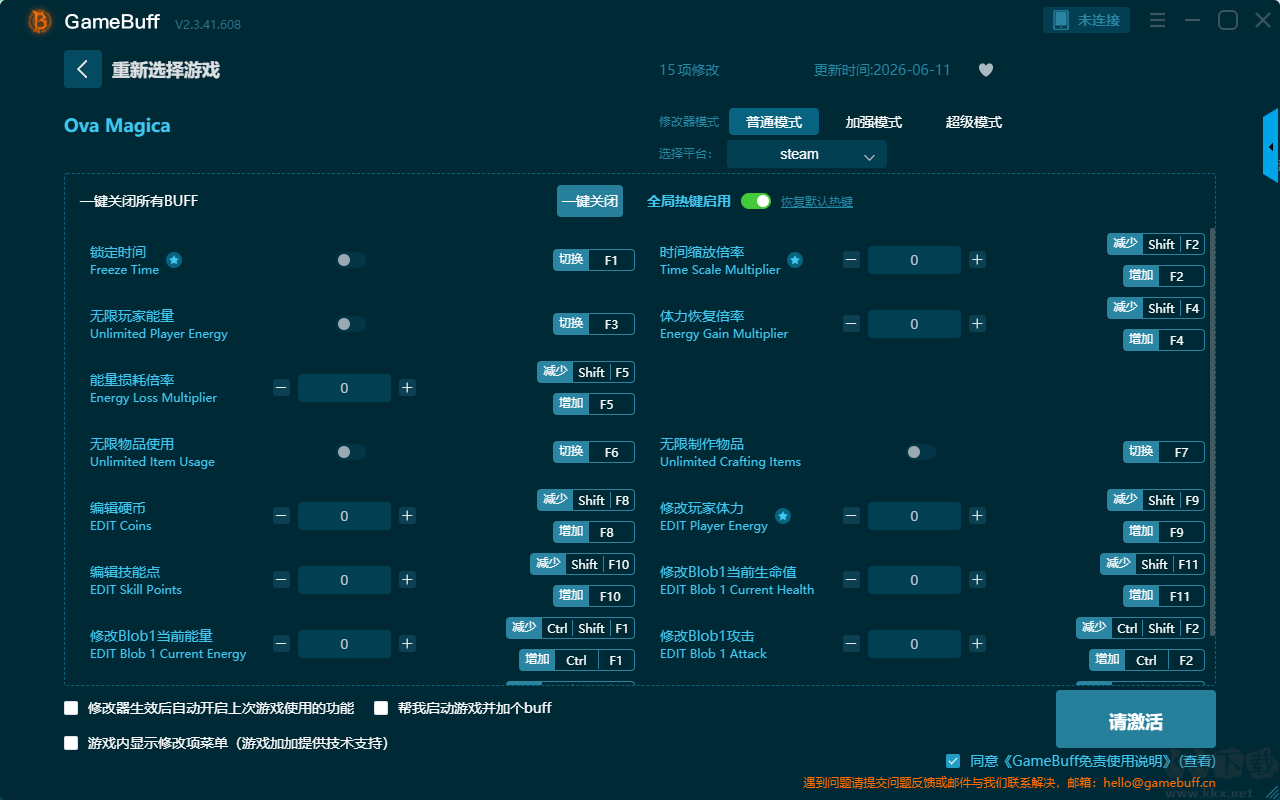This screenshot has height=800, width=1280.
Task: Click the (查看) disclaimer view link
Action: coord(1195,761)
